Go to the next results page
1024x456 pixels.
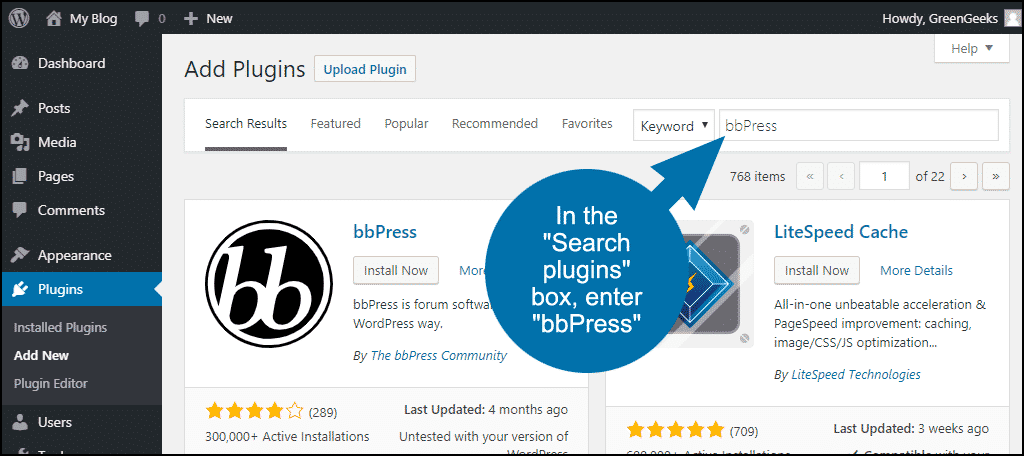coord(964,176)
